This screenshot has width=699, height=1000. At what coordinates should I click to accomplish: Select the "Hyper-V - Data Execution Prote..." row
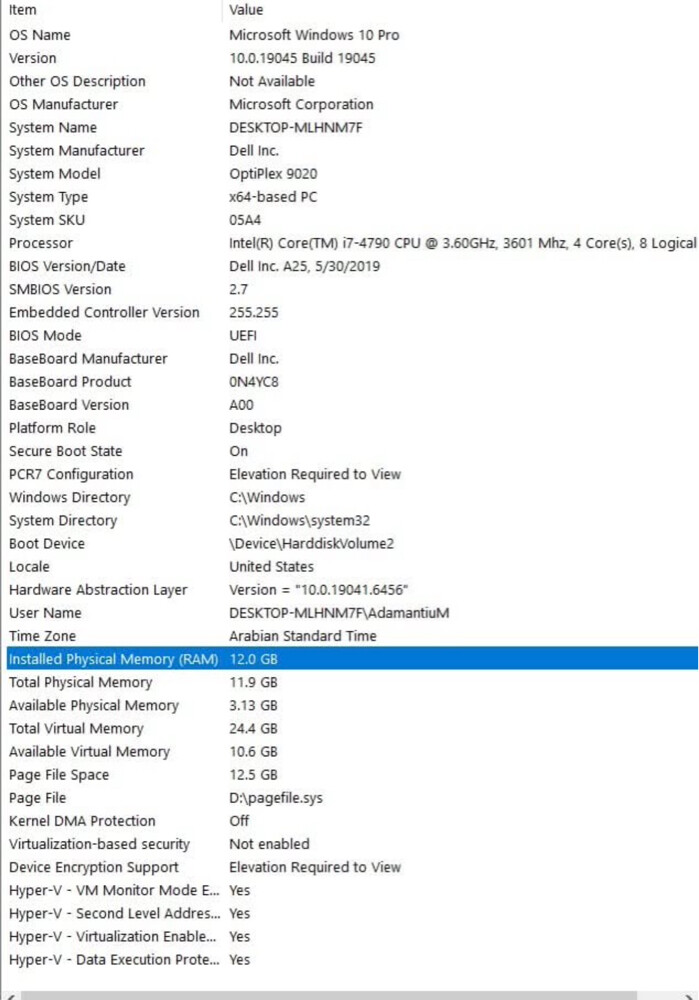[352, 960]
